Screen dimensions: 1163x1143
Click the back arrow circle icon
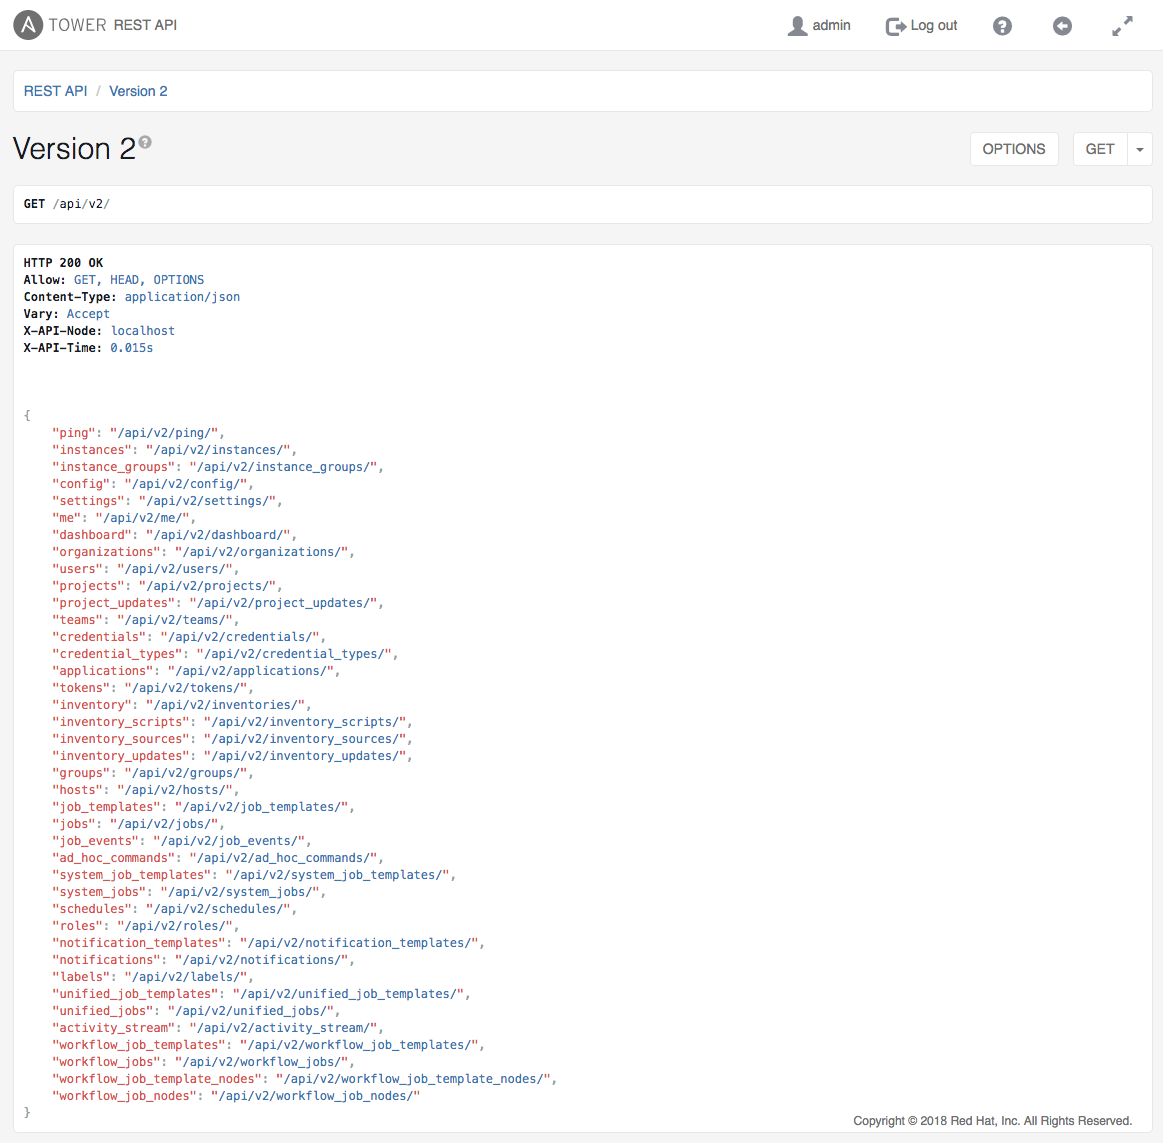(1062, 26)
